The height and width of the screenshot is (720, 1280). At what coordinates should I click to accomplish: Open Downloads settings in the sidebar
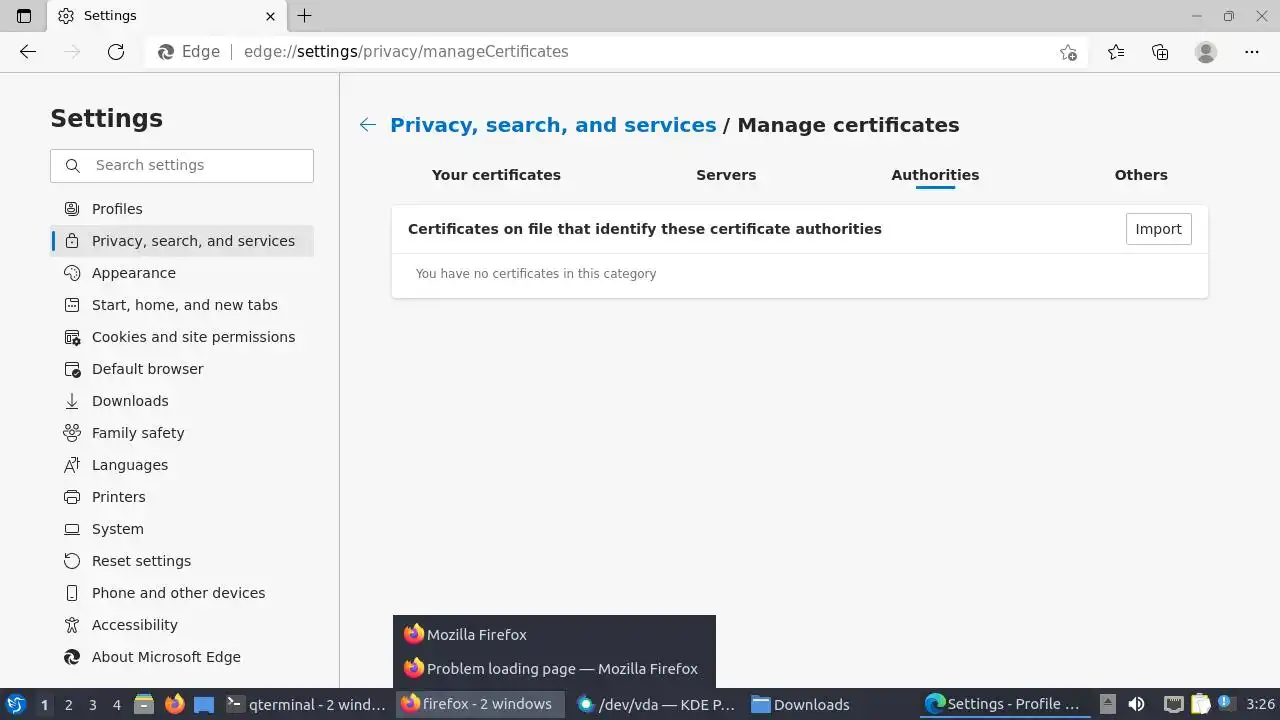(x=182, y=401)
